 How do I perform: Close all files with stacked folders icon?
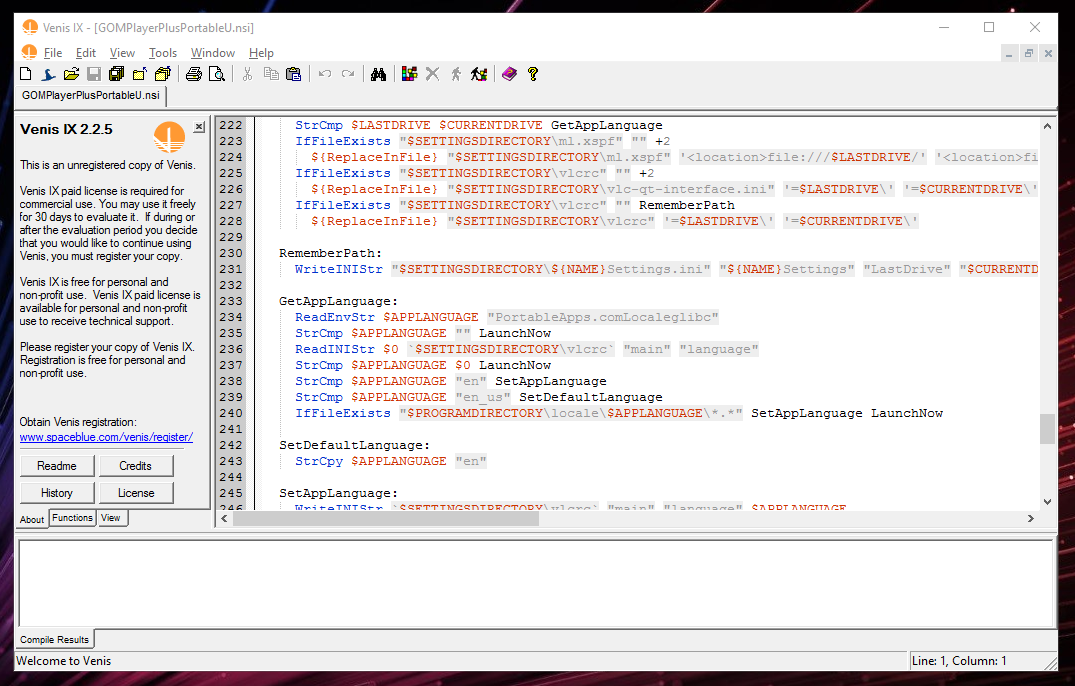(x=162, y=74)
